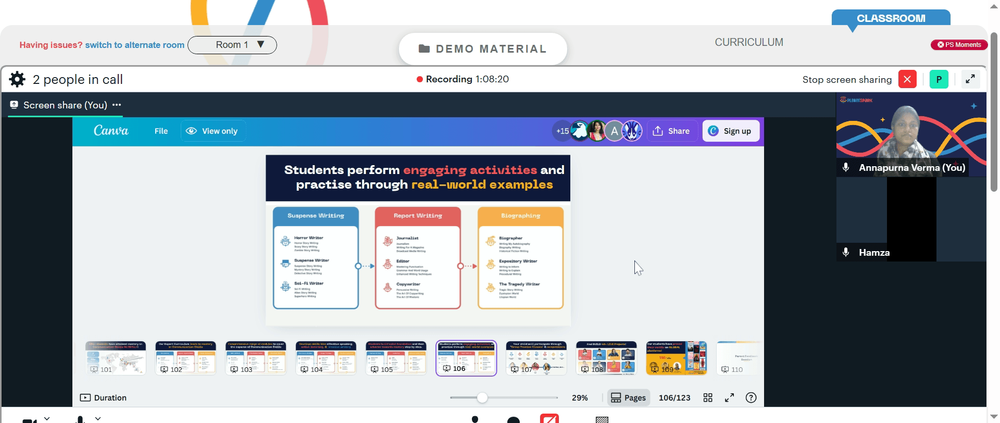Image resolution: width=1000 pixels, height=423 pixels.
Task: Select Hamza's video tile
Action: click(911, 219)
